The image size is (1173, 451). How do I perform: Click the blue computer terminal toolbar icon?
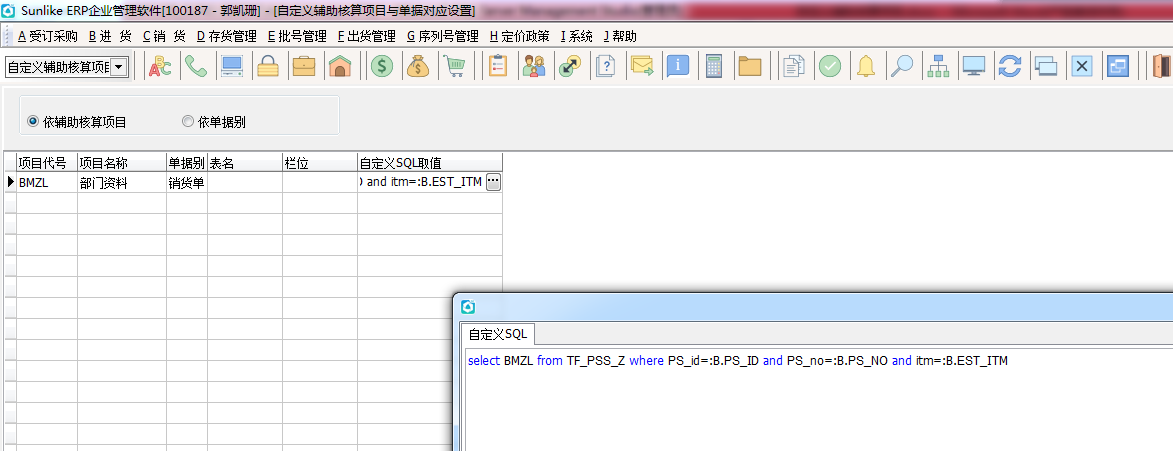click(232, 67)
